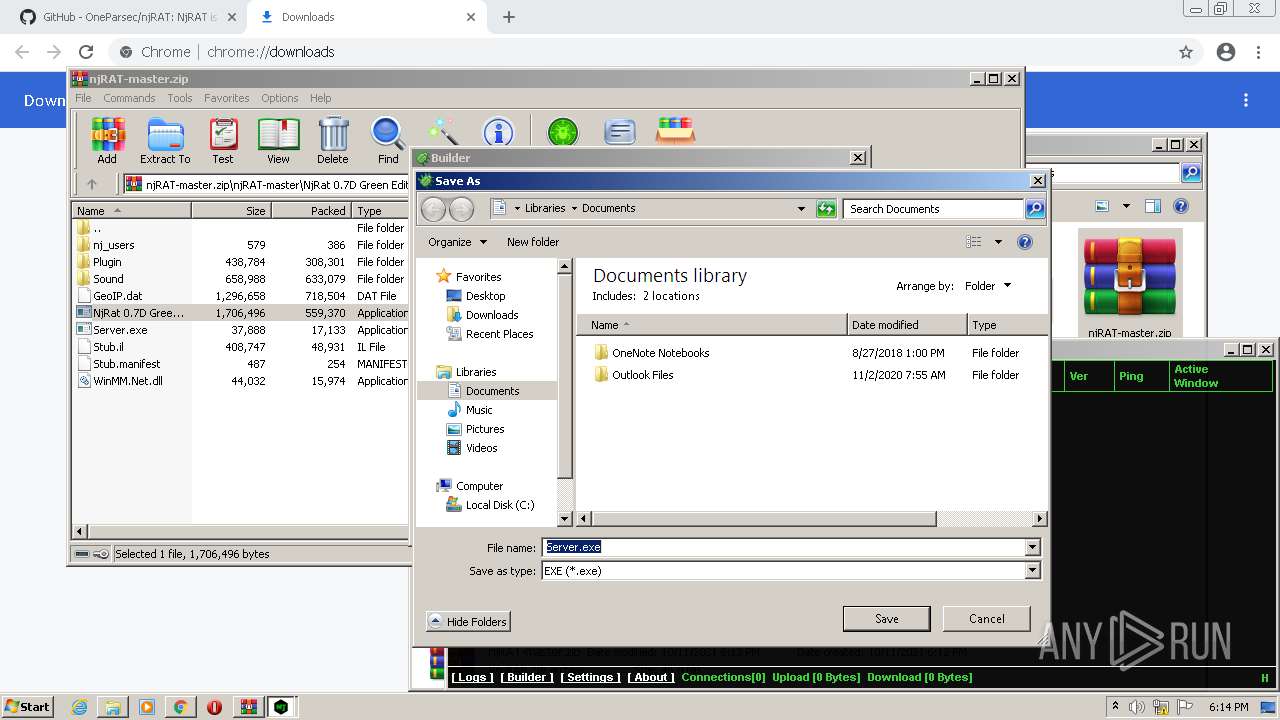Click the WinRAR Delete toolbar icon
The width and height of the screenshot is (1280, 720).
tap(333, 140)
